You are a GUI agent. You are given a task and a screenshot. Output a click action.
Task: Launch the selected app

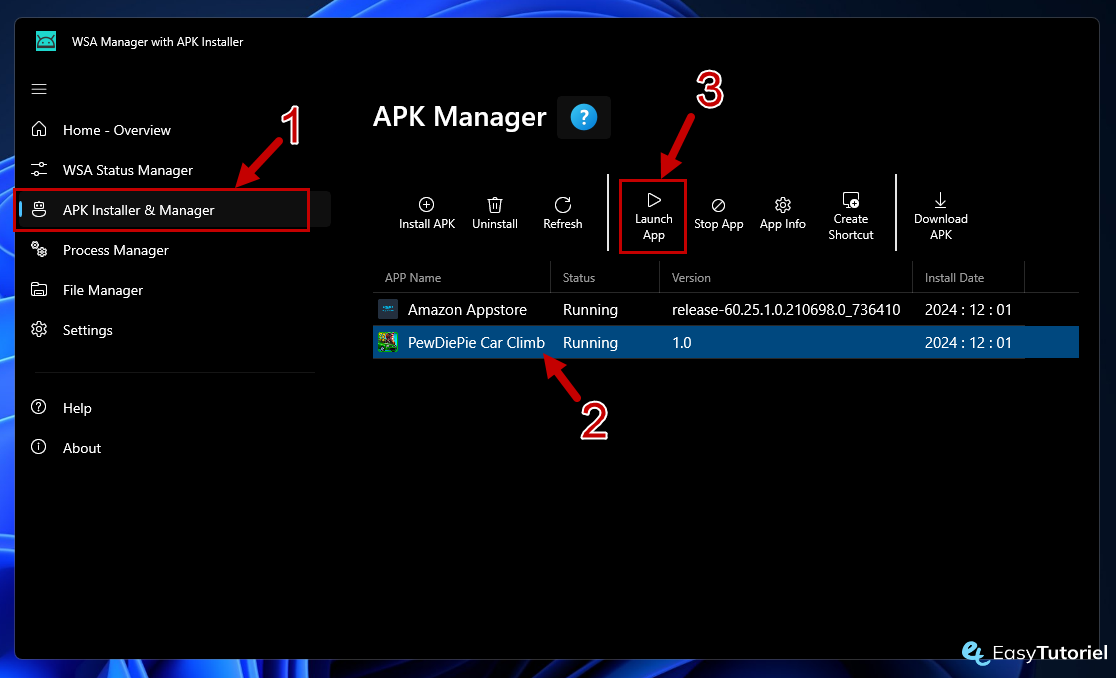point(653,216)
